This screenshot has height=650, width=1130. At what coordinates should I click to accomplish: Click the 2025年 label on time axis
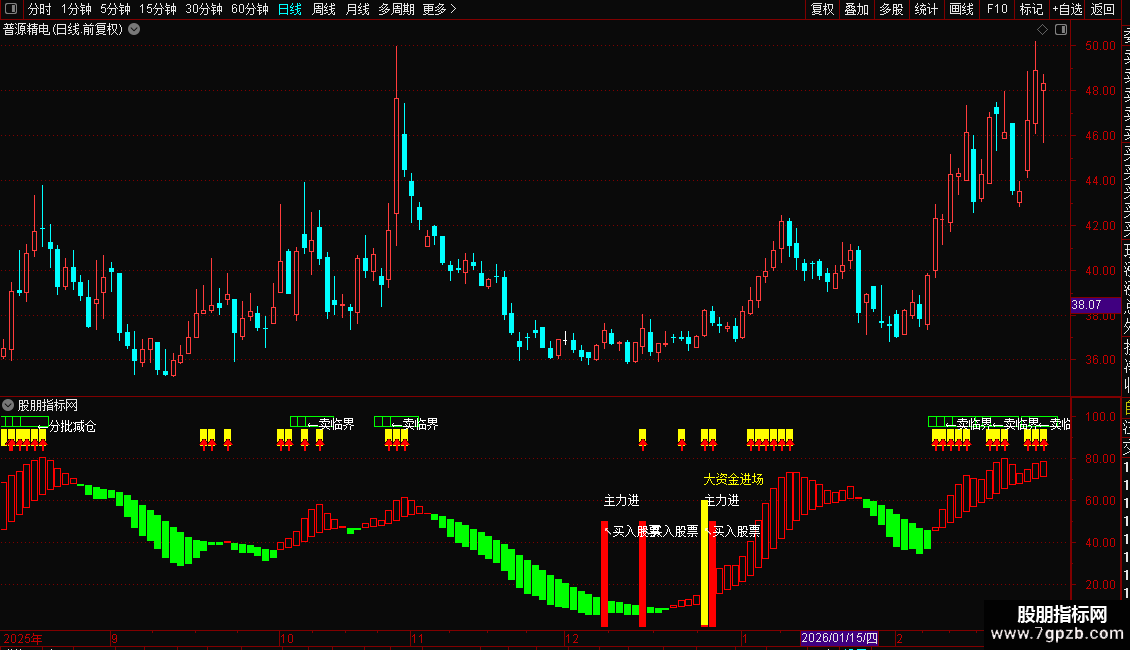(x=23, y=638)
